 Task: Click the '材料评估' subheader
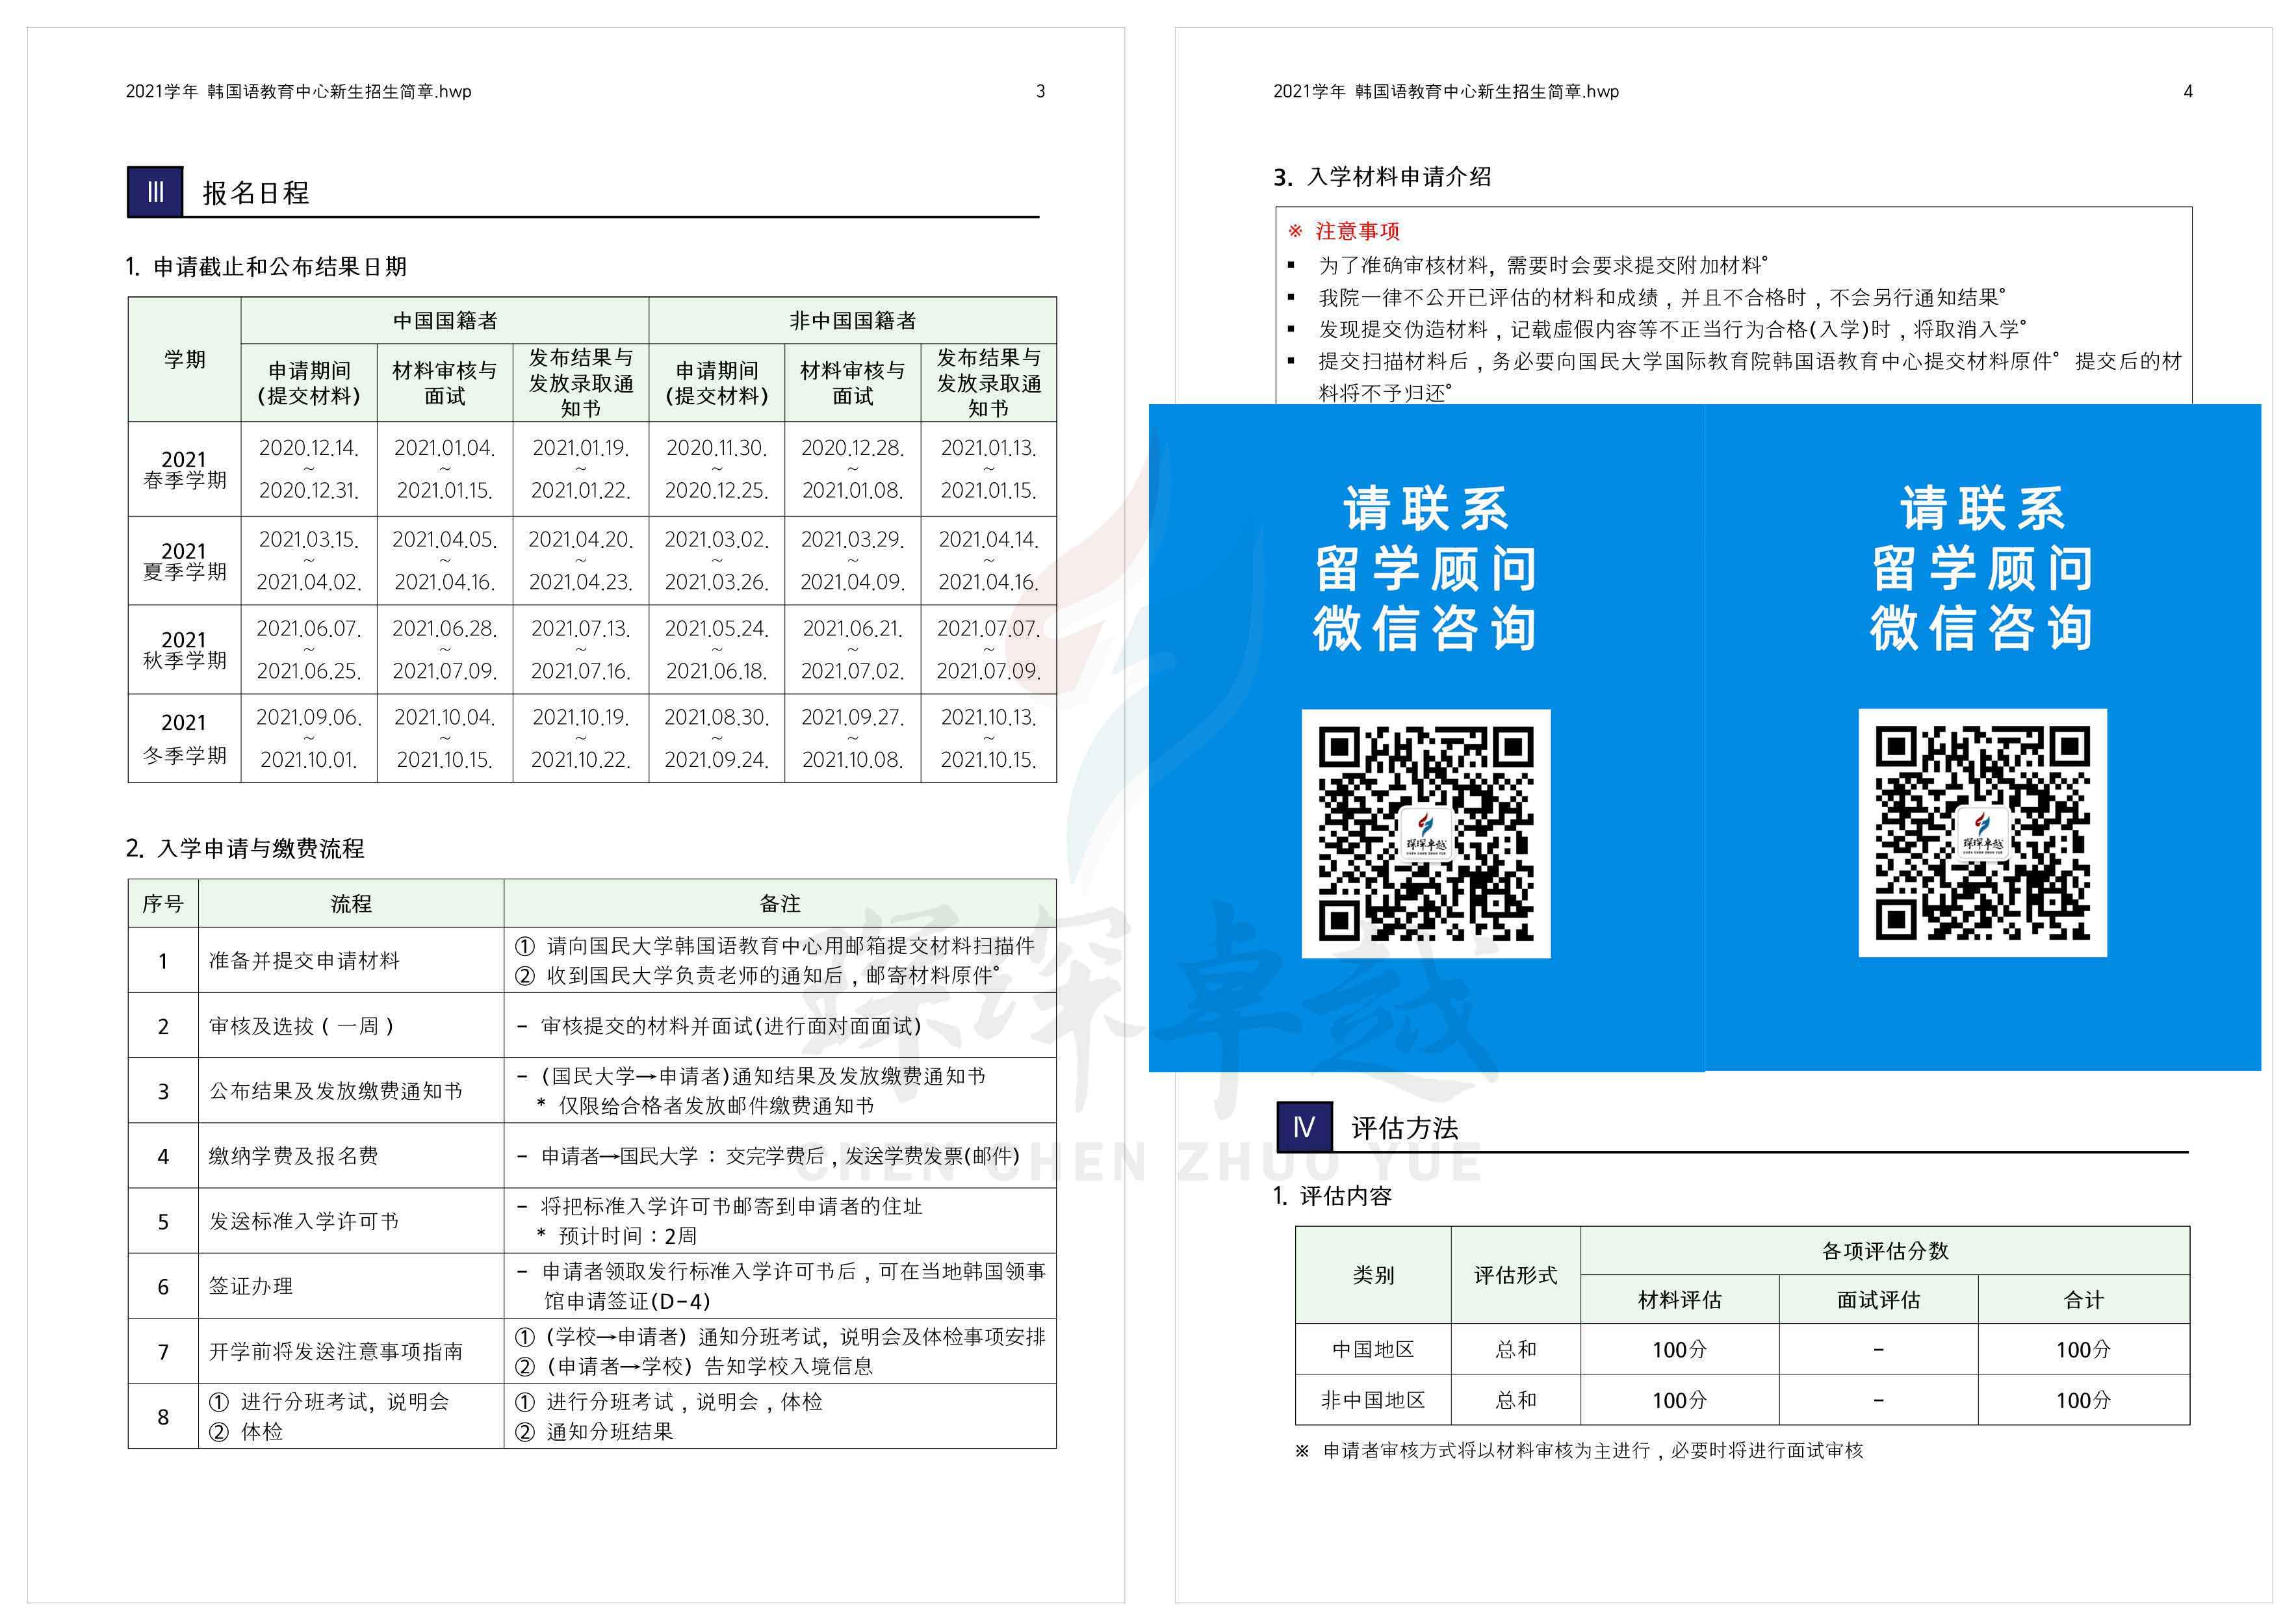1680,1300
